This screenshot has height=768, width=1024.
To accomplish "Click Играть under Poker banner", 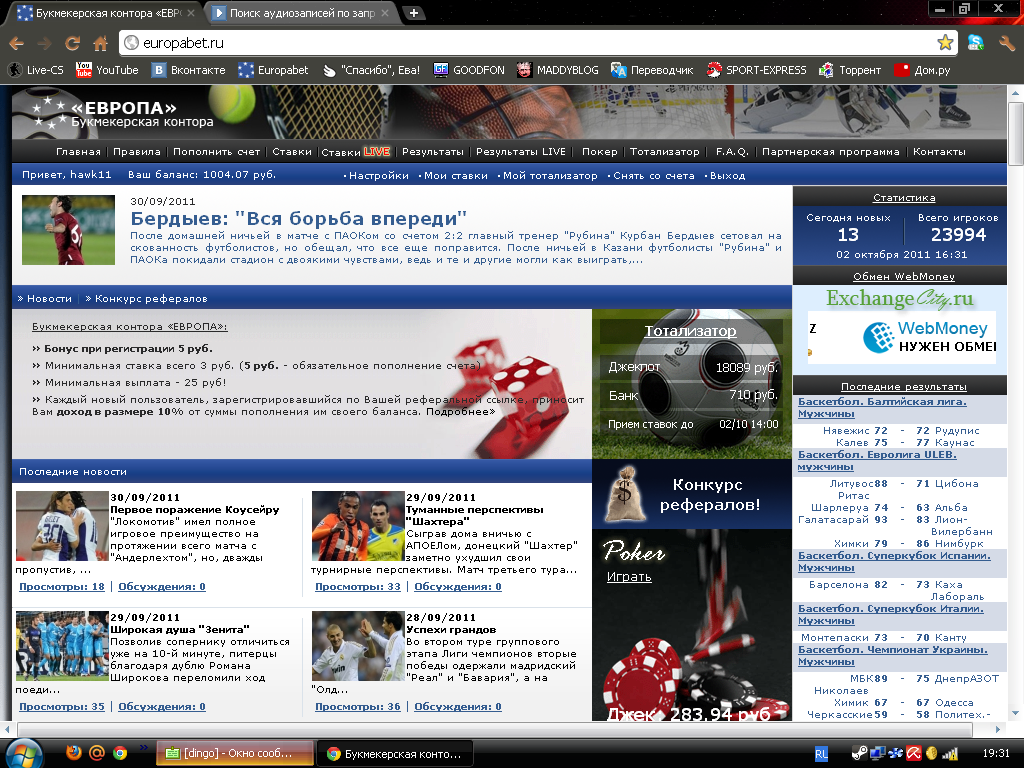I will pyautogui.click(x=629, y=577).
